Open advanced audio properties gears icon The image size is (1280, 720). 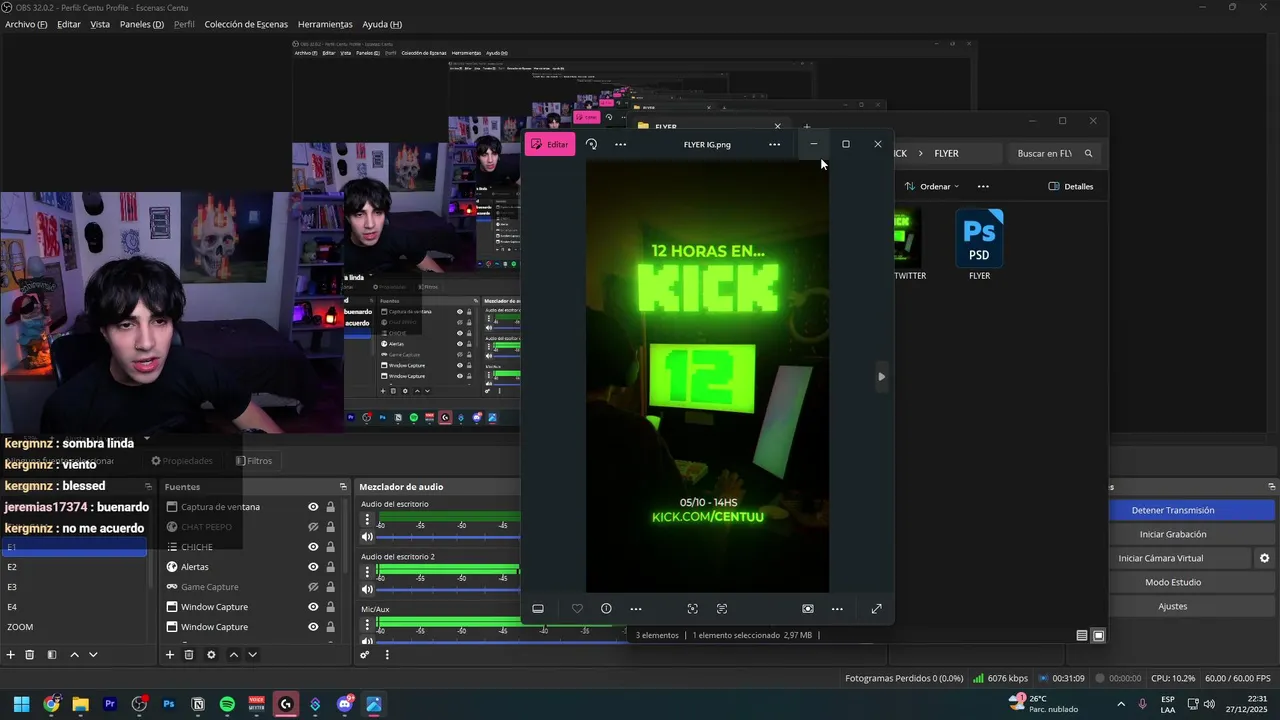pyautogui.click(x=365, y=655)
